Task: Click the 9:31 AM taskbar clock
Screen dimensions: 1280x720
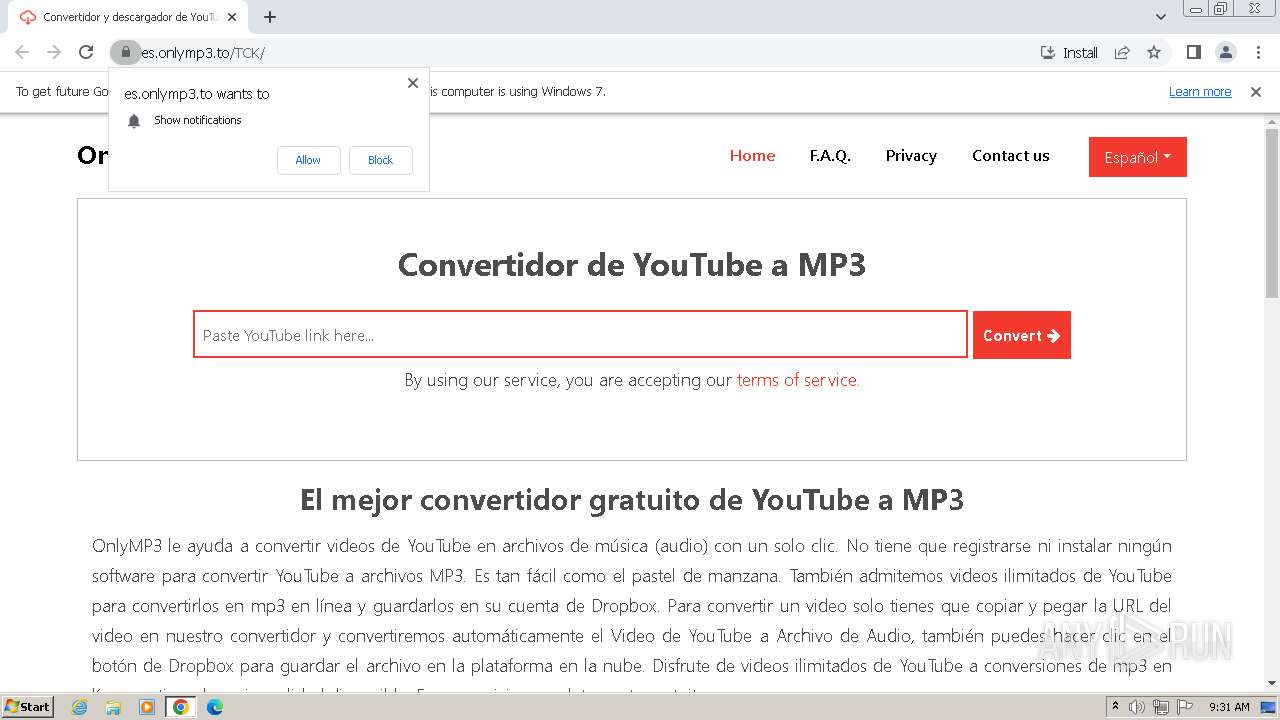Action: (x=1229, y=707)
